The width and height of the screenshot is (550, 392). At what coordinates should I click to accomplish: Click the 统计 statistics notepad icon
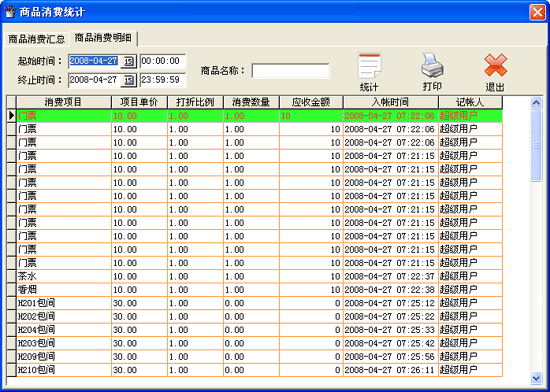(x=369, y=66)
